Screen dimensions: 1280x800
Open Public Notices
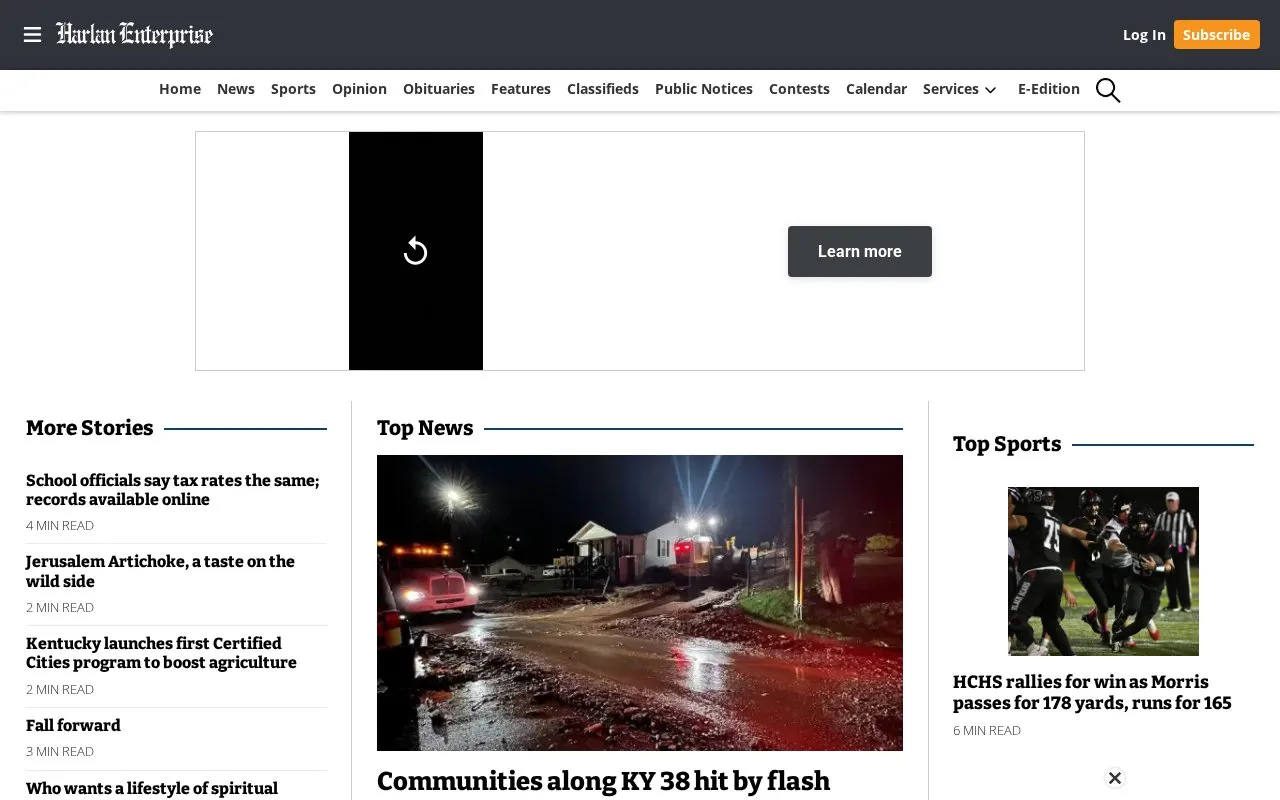point(704,89)
